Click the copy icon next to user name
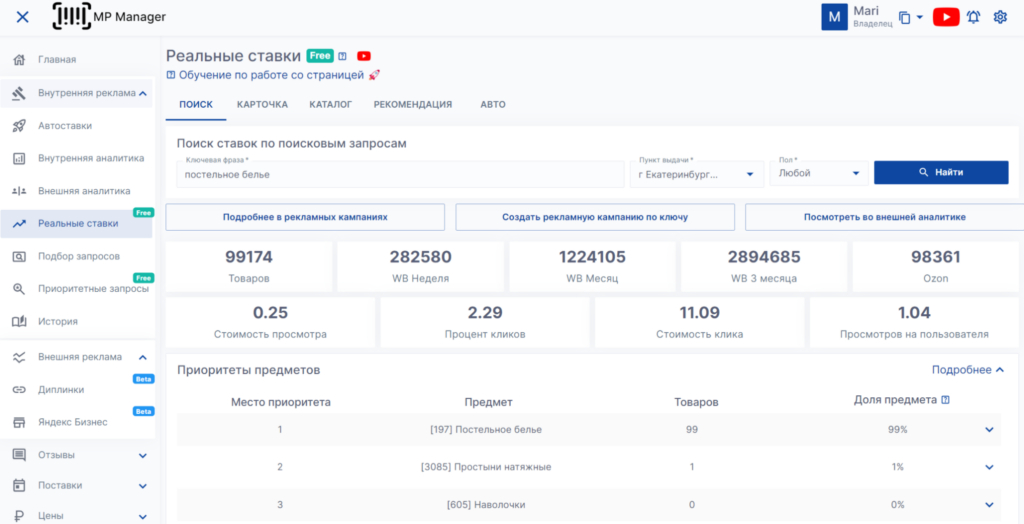Viewport: 1024px width, 524px height. coord(905,17)
